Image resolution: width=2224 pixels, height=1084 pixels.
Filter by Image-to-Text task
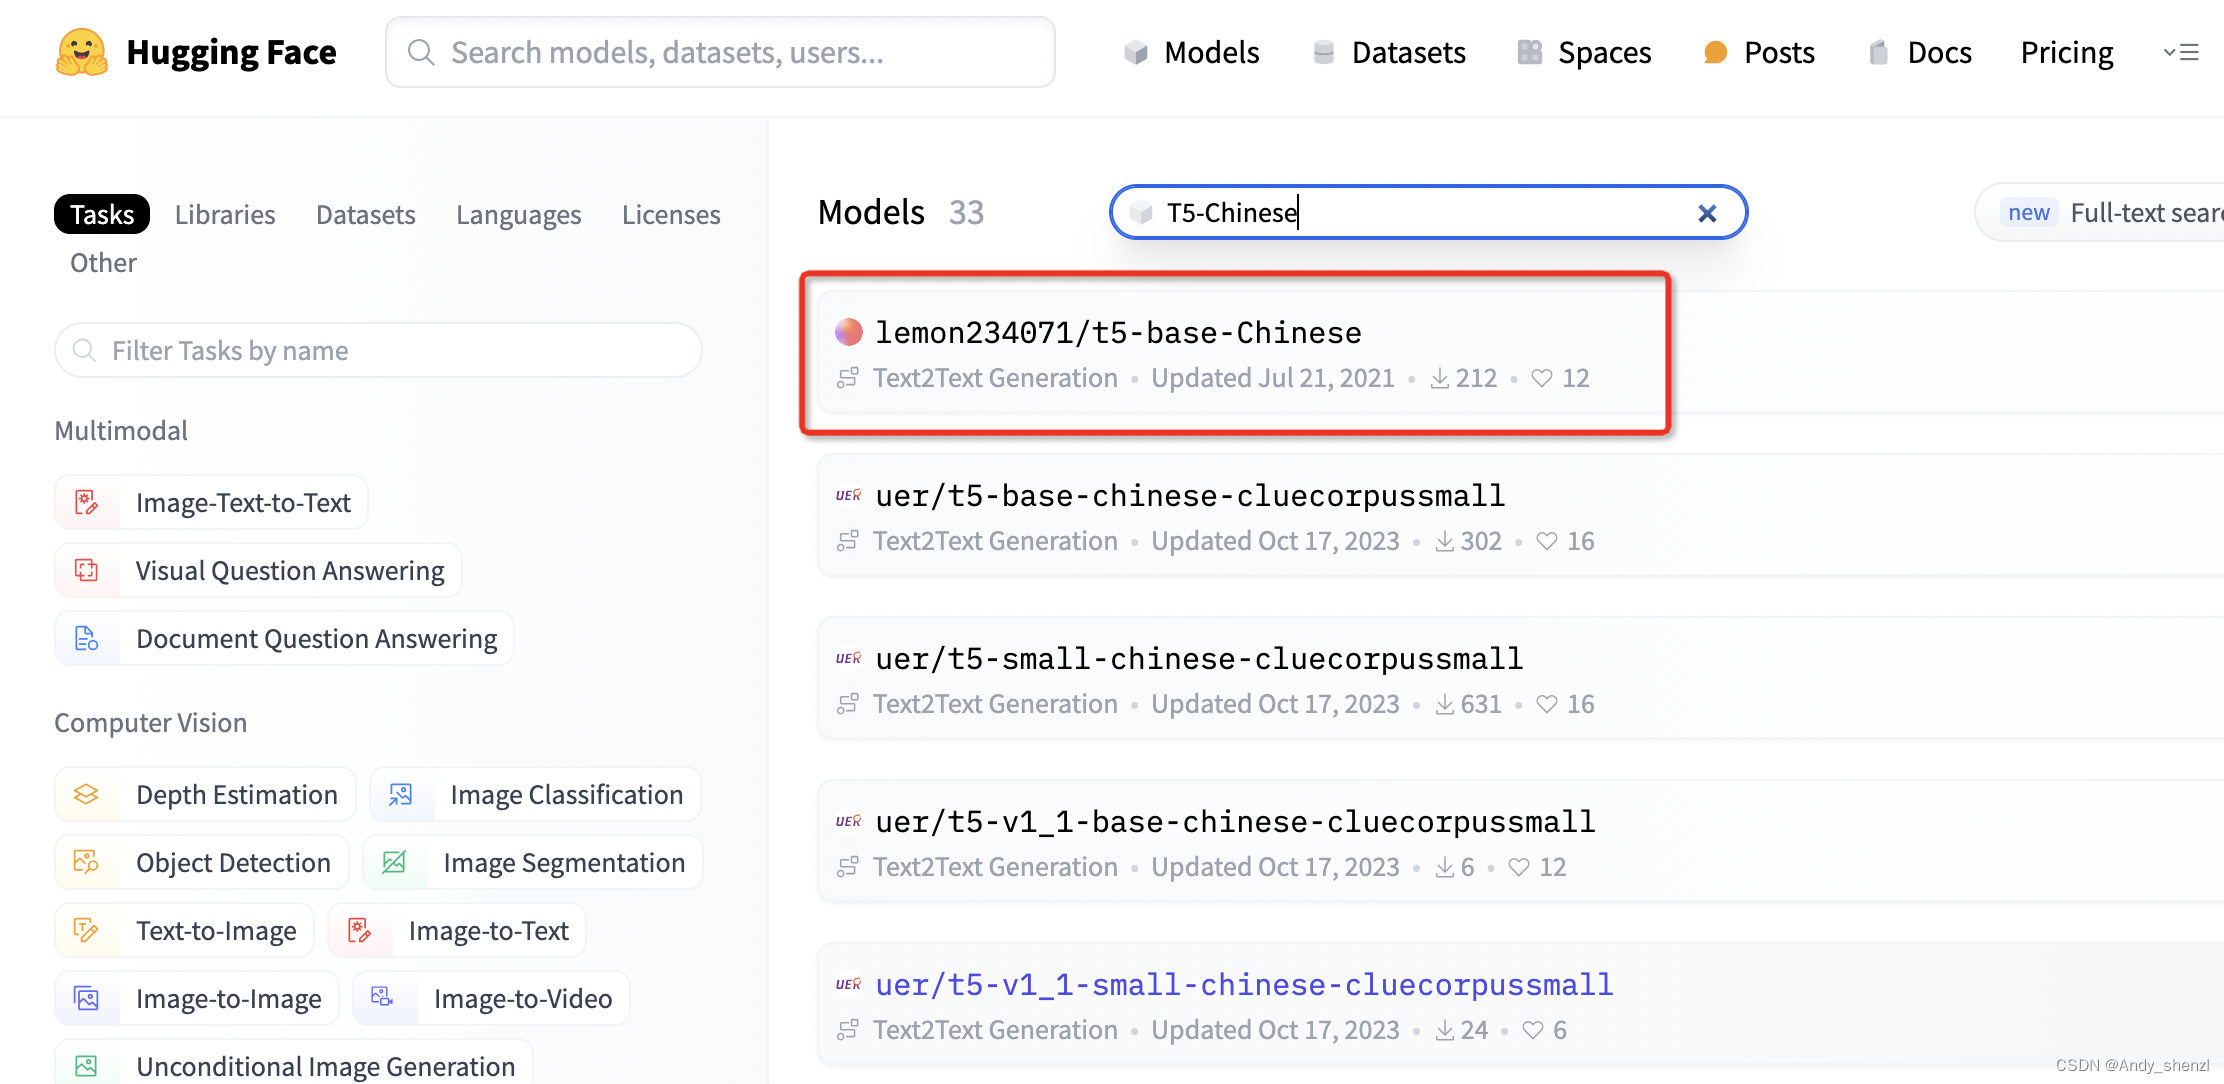457,930
